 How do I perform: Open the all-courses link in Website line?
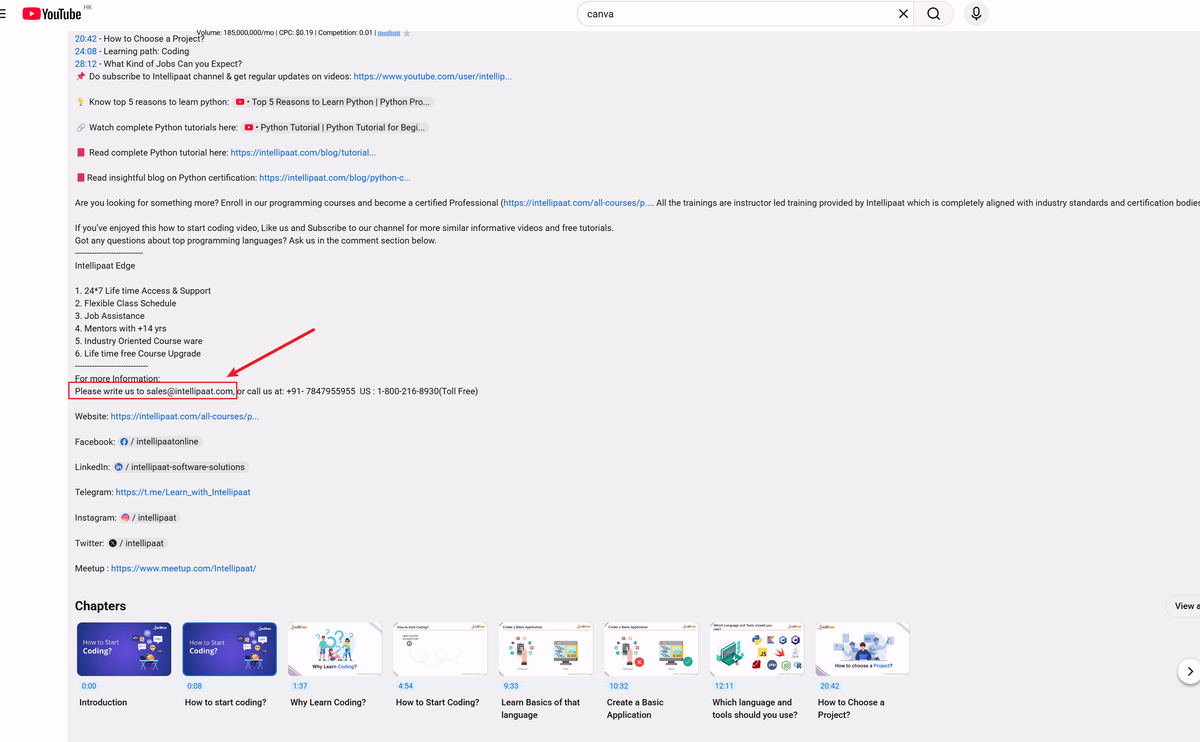pos(184,416)
